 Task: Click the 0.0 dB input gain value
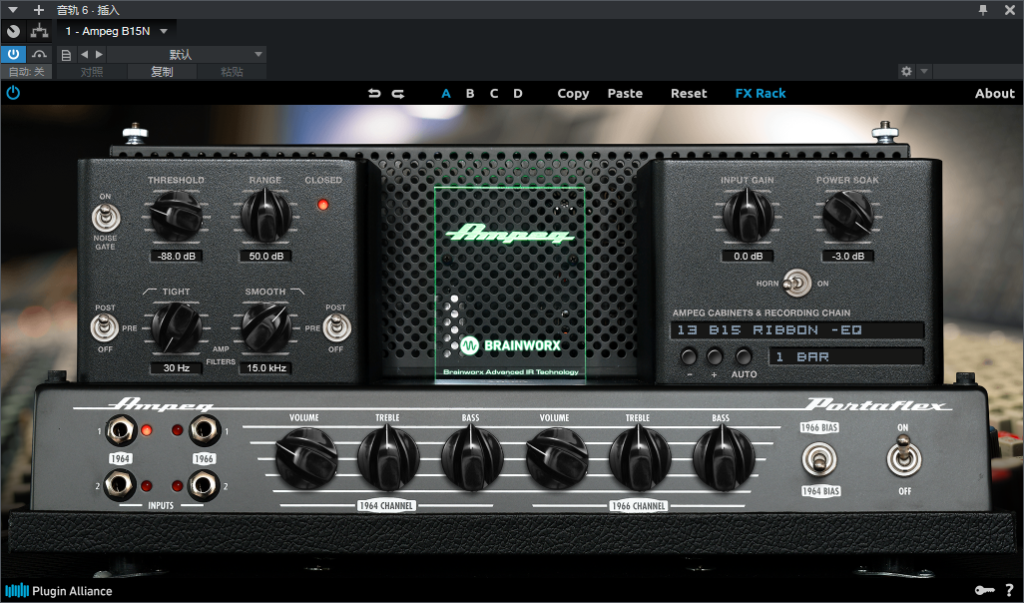(748, 256)
